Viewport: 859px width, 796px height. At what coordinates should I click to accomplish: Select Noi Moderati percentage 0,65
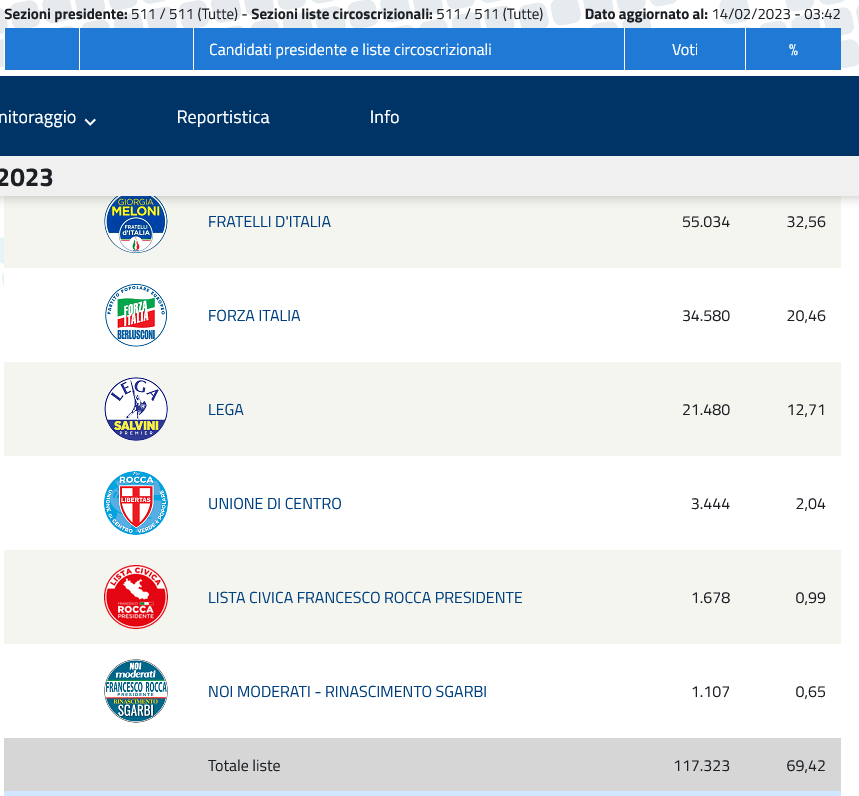click(x=810, y=691)
